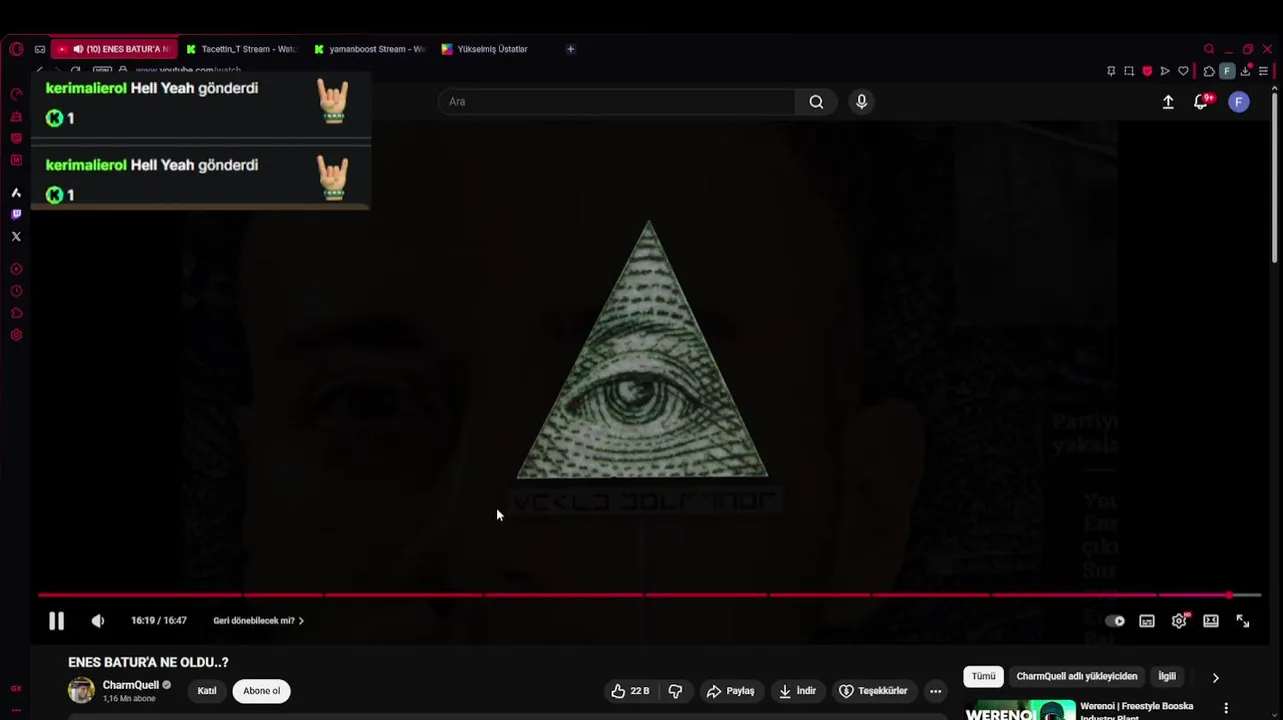Open the browser extensions puzzle icon
Viewport: 1283px width, 720px height.
pos(1209,71)
